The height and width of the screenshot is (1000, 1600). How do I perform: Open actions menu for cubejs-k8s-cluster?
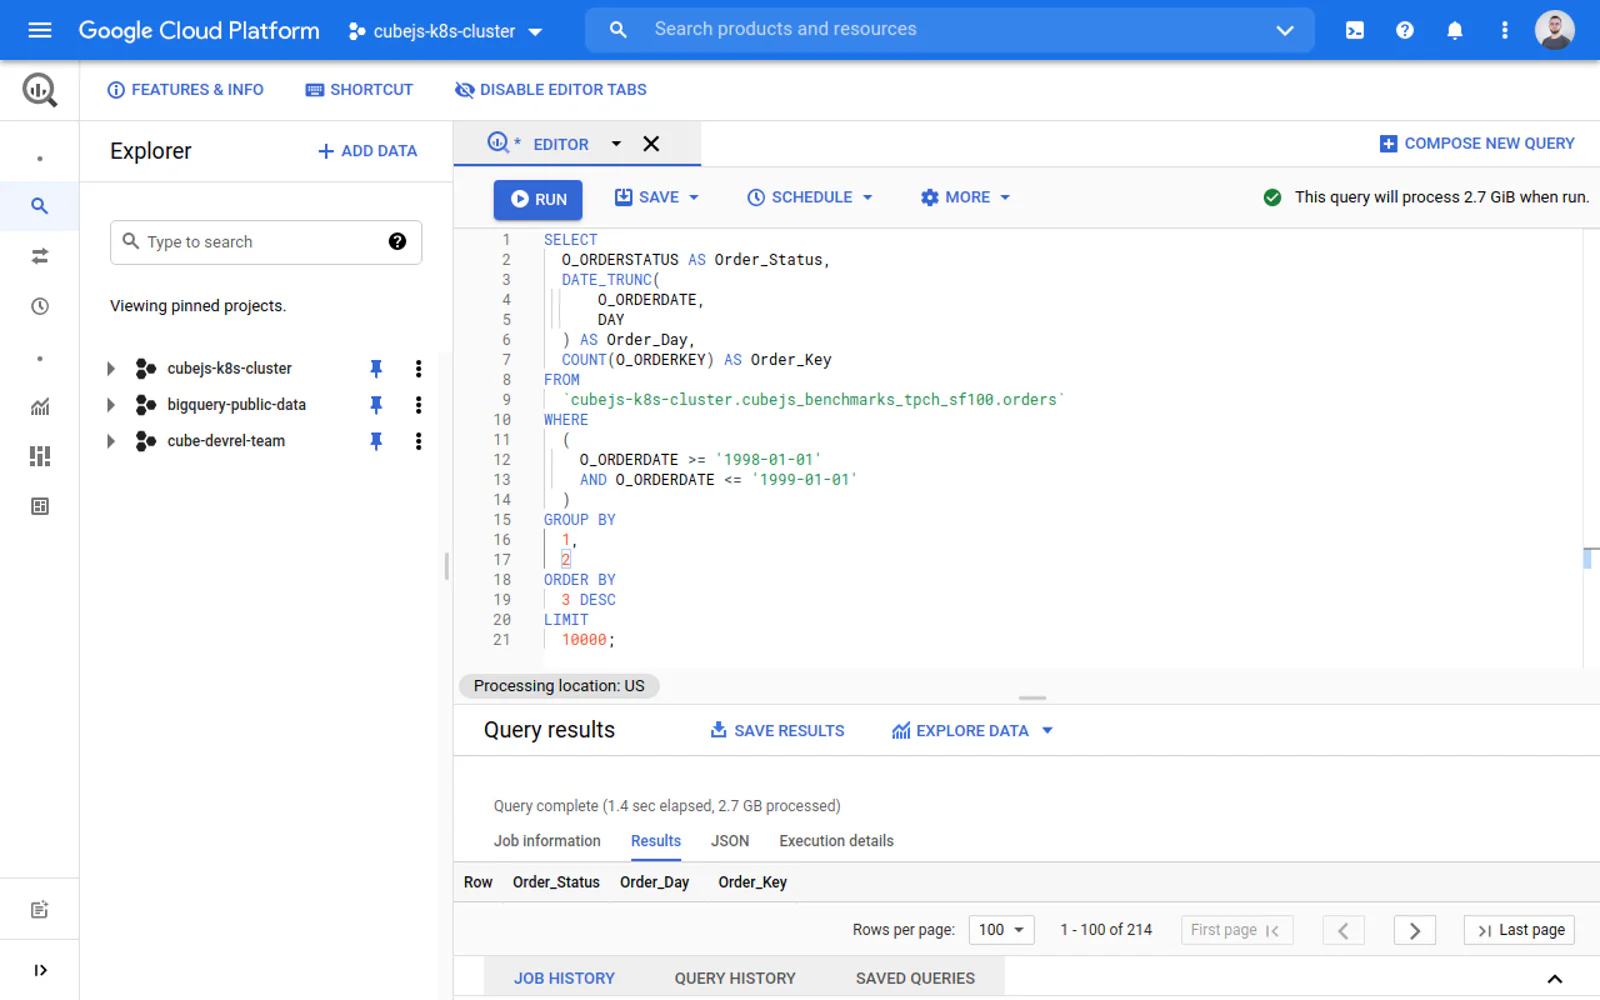418,369
